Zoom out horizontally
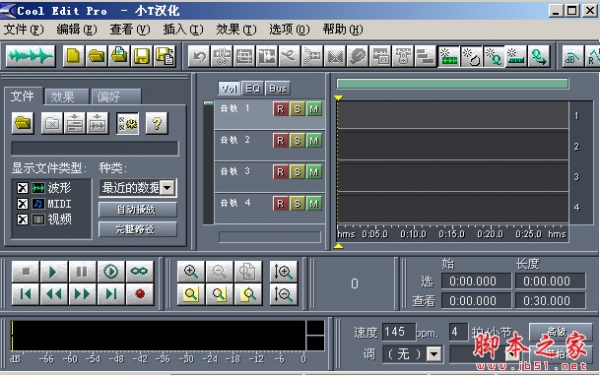This screenshot has width=600, height=377. pyautogui.click(x=219, y=271)
